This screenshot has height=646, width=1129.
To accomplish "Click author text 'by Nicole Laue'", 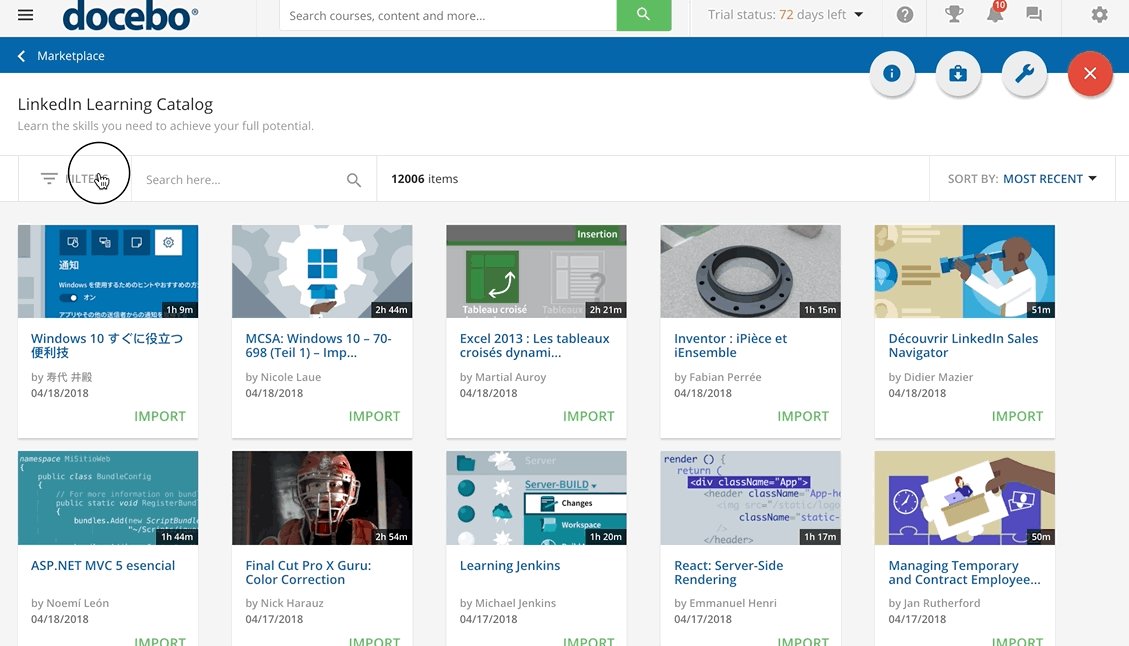I will pyautogui.click(x=283, y=377).
